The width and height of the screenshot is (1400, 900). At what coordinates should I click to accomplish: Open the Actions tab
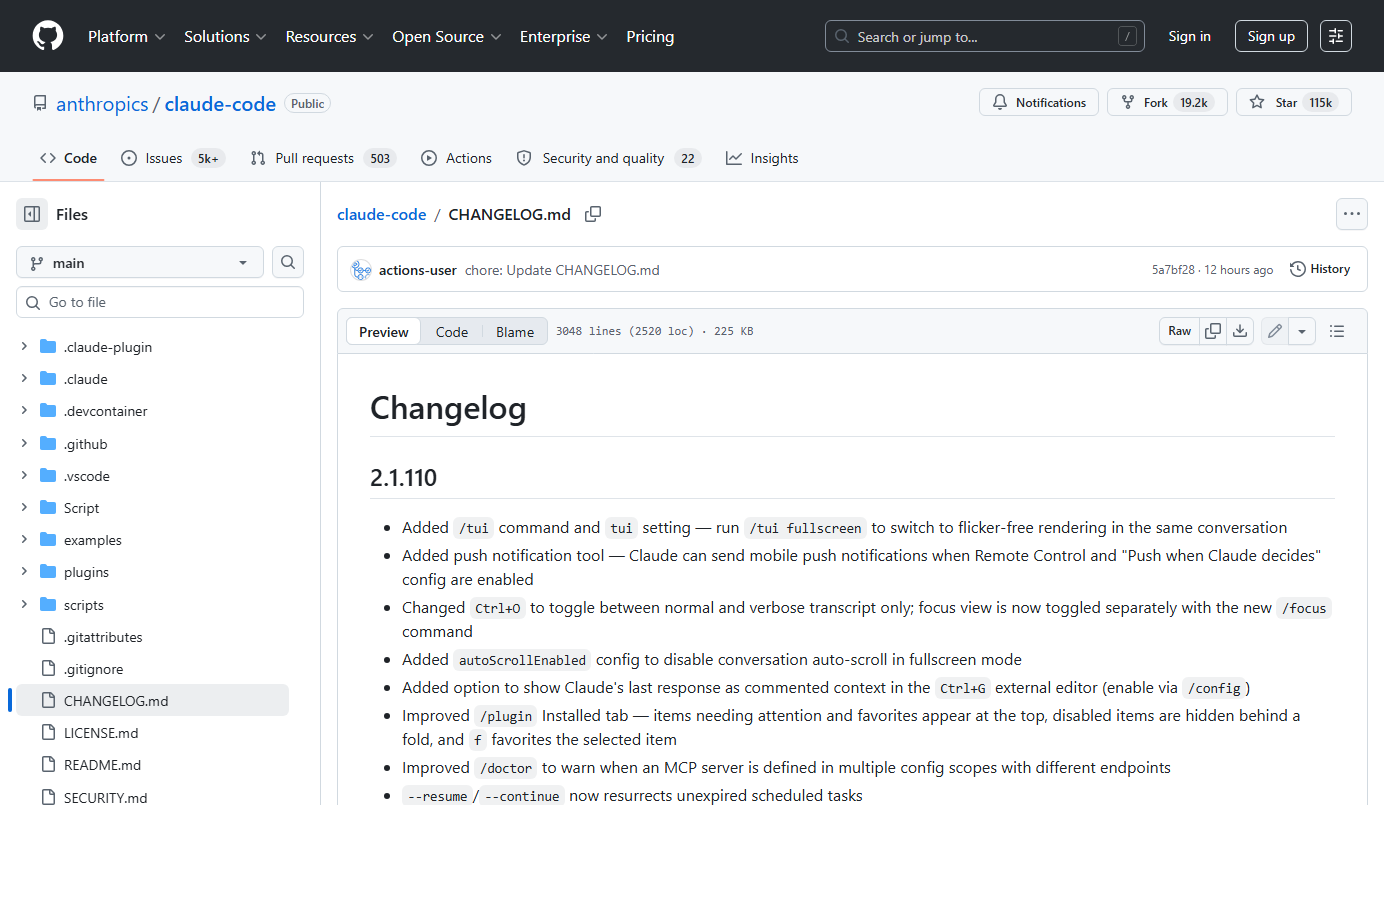click(457, 158)
